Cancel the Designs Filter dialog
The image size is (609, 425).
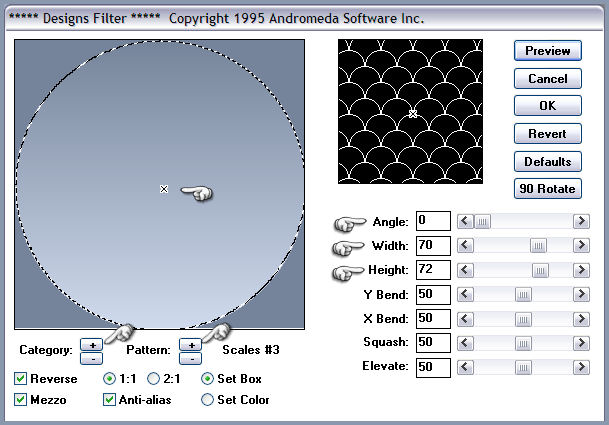[x=548, y=78]
